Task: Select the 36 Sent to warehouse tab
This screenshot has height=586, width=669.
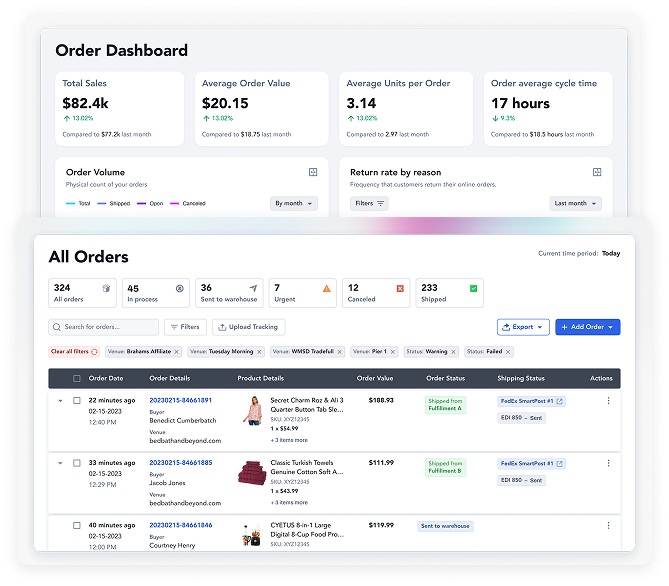Action: (229, 293)
